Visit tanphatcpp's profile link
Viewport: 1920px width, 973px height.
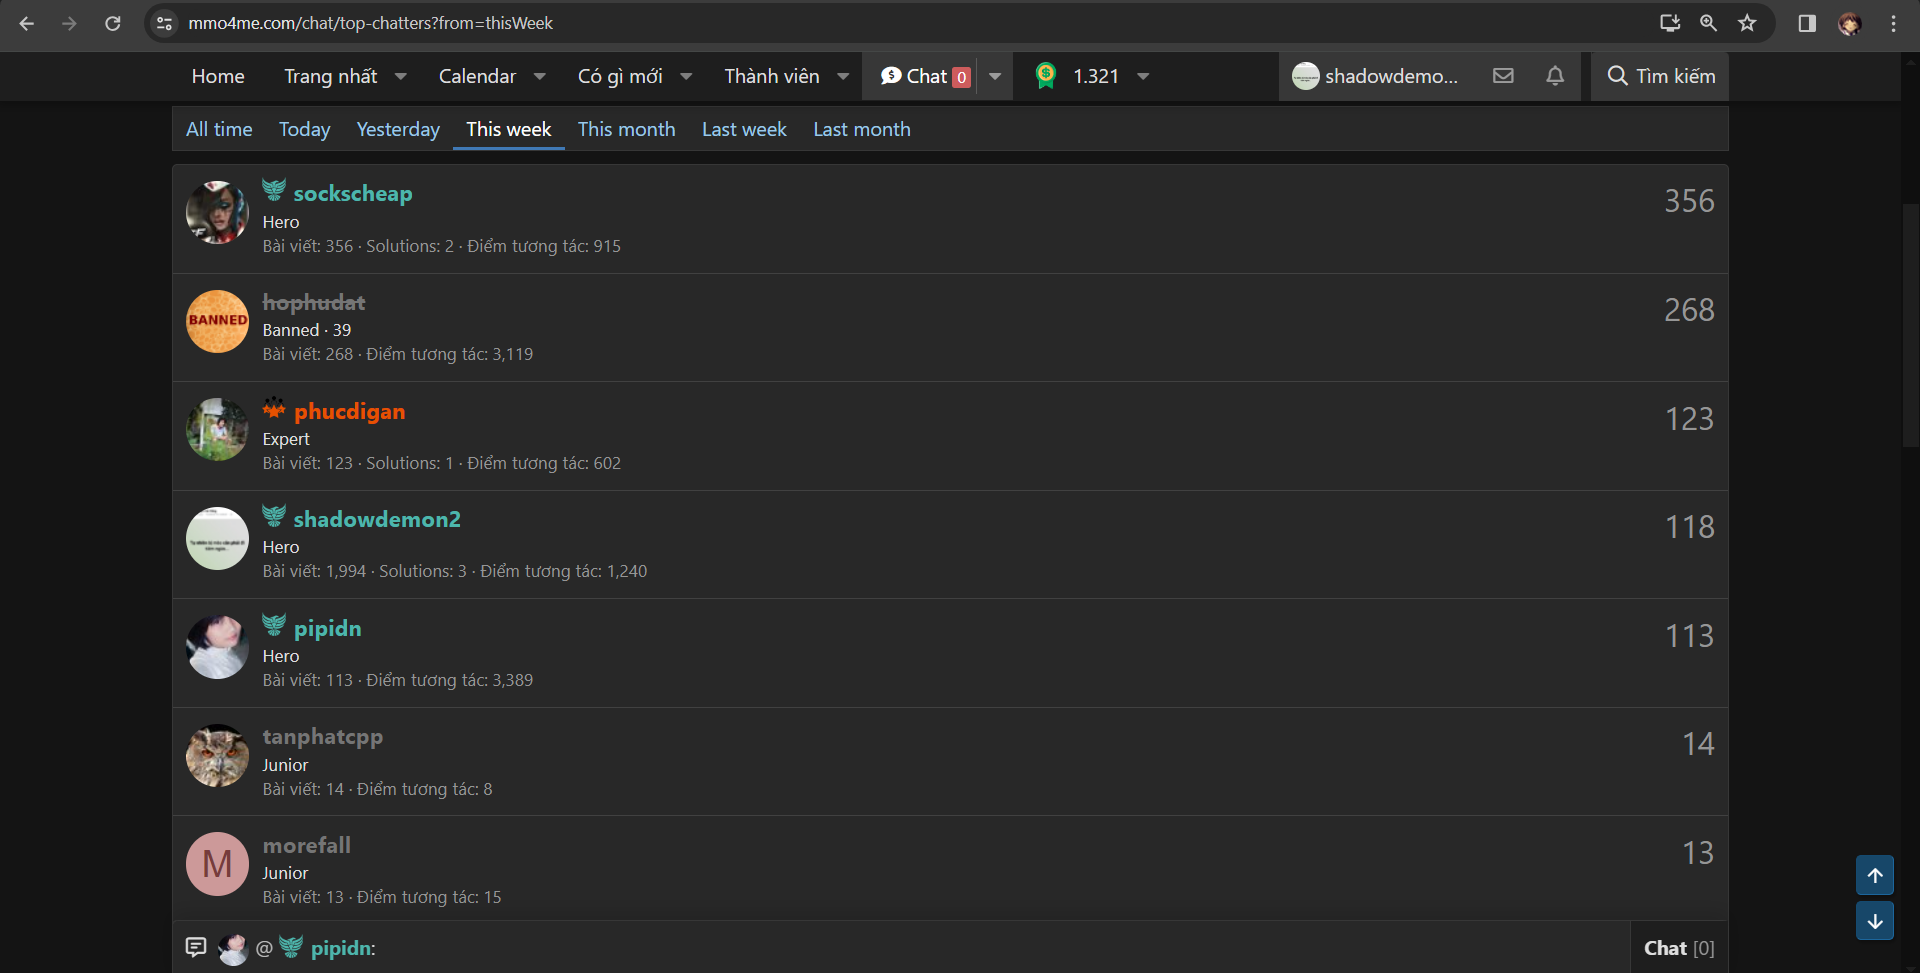coord(323,737)
